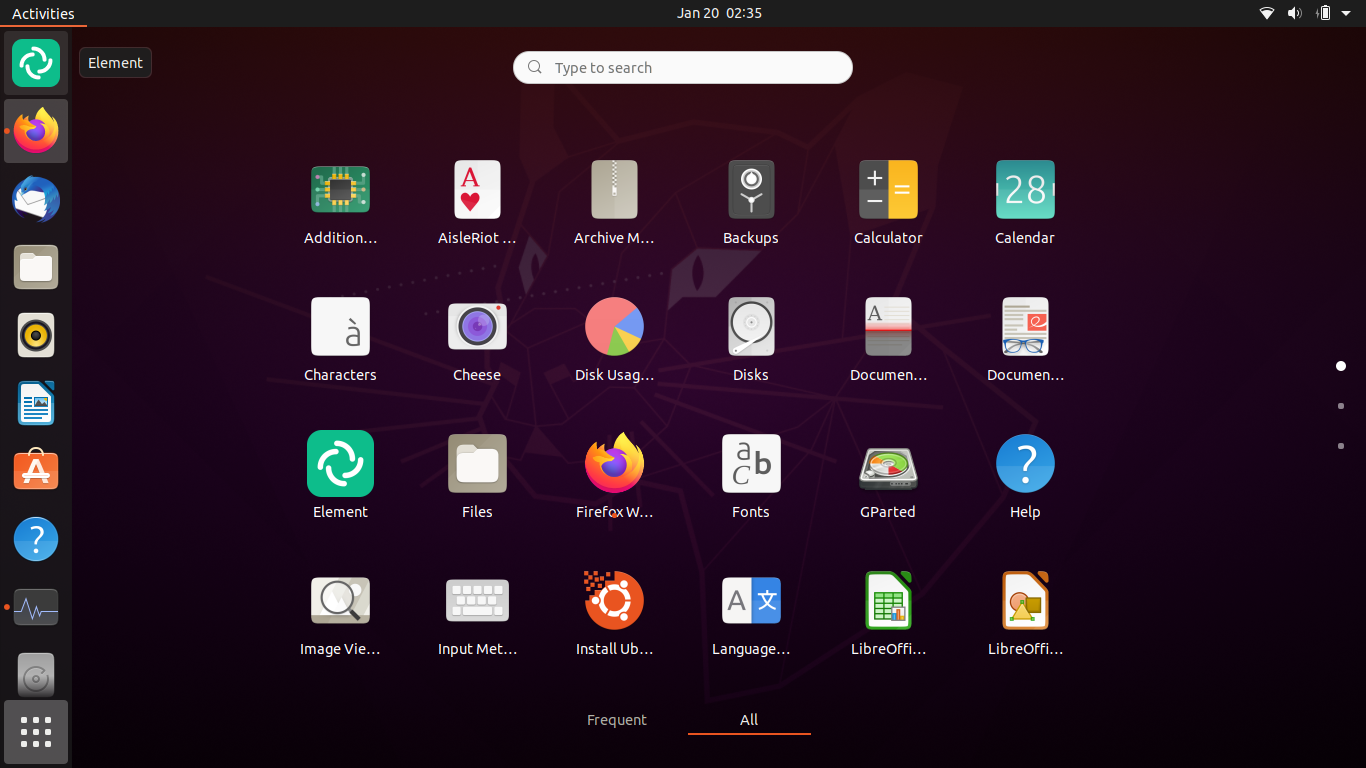
Task: Launch Rhythmbox music player from the dock
Action: pos(36,335)
